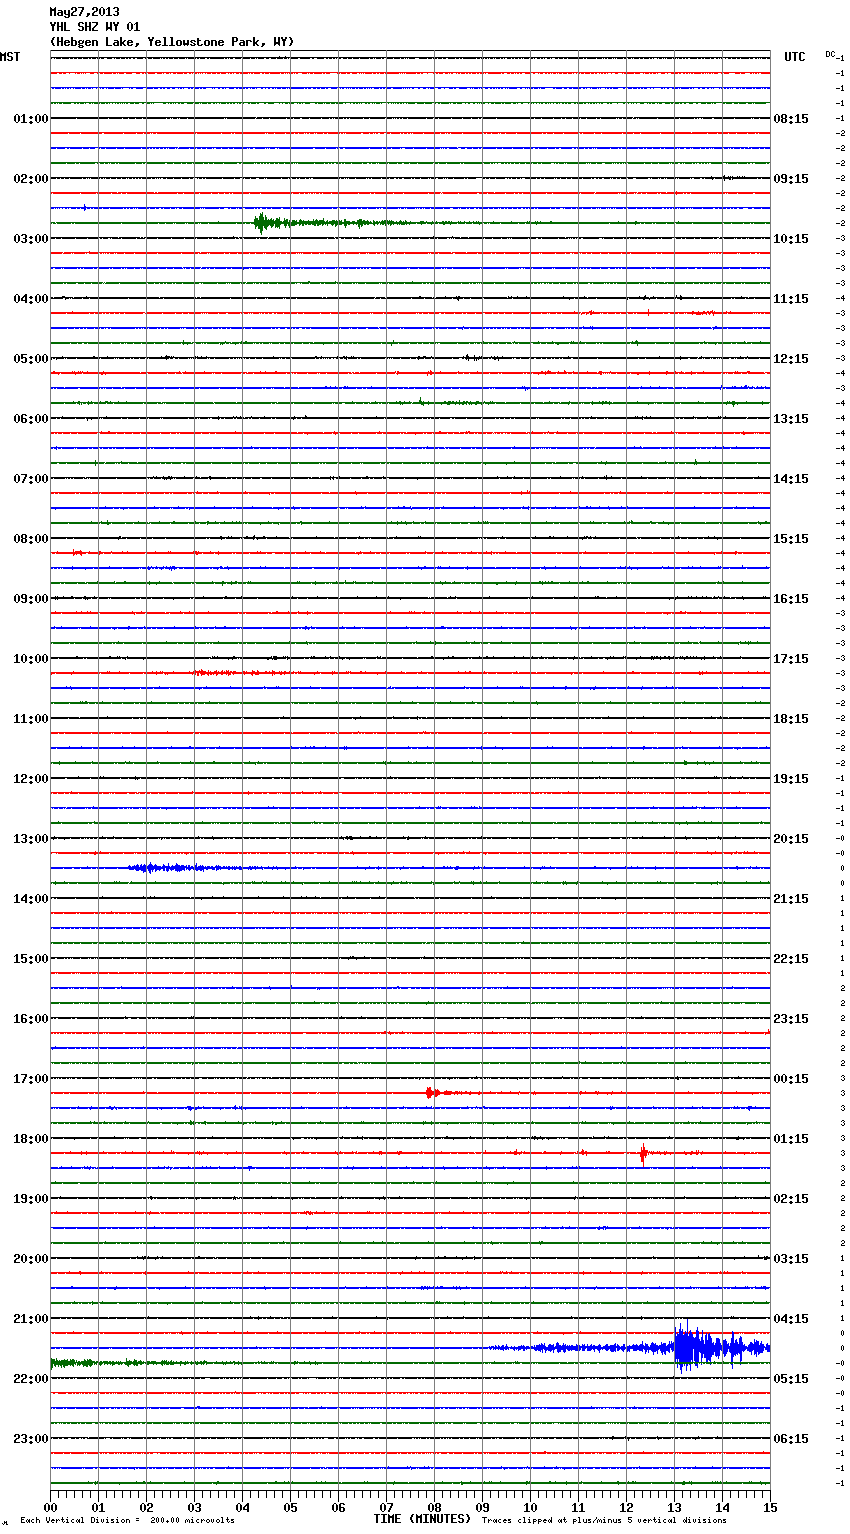This screenshot has width=850, height=1534.
Task: Click the red spike after 18:00 near minute 12
Action: click(643, 1153)
